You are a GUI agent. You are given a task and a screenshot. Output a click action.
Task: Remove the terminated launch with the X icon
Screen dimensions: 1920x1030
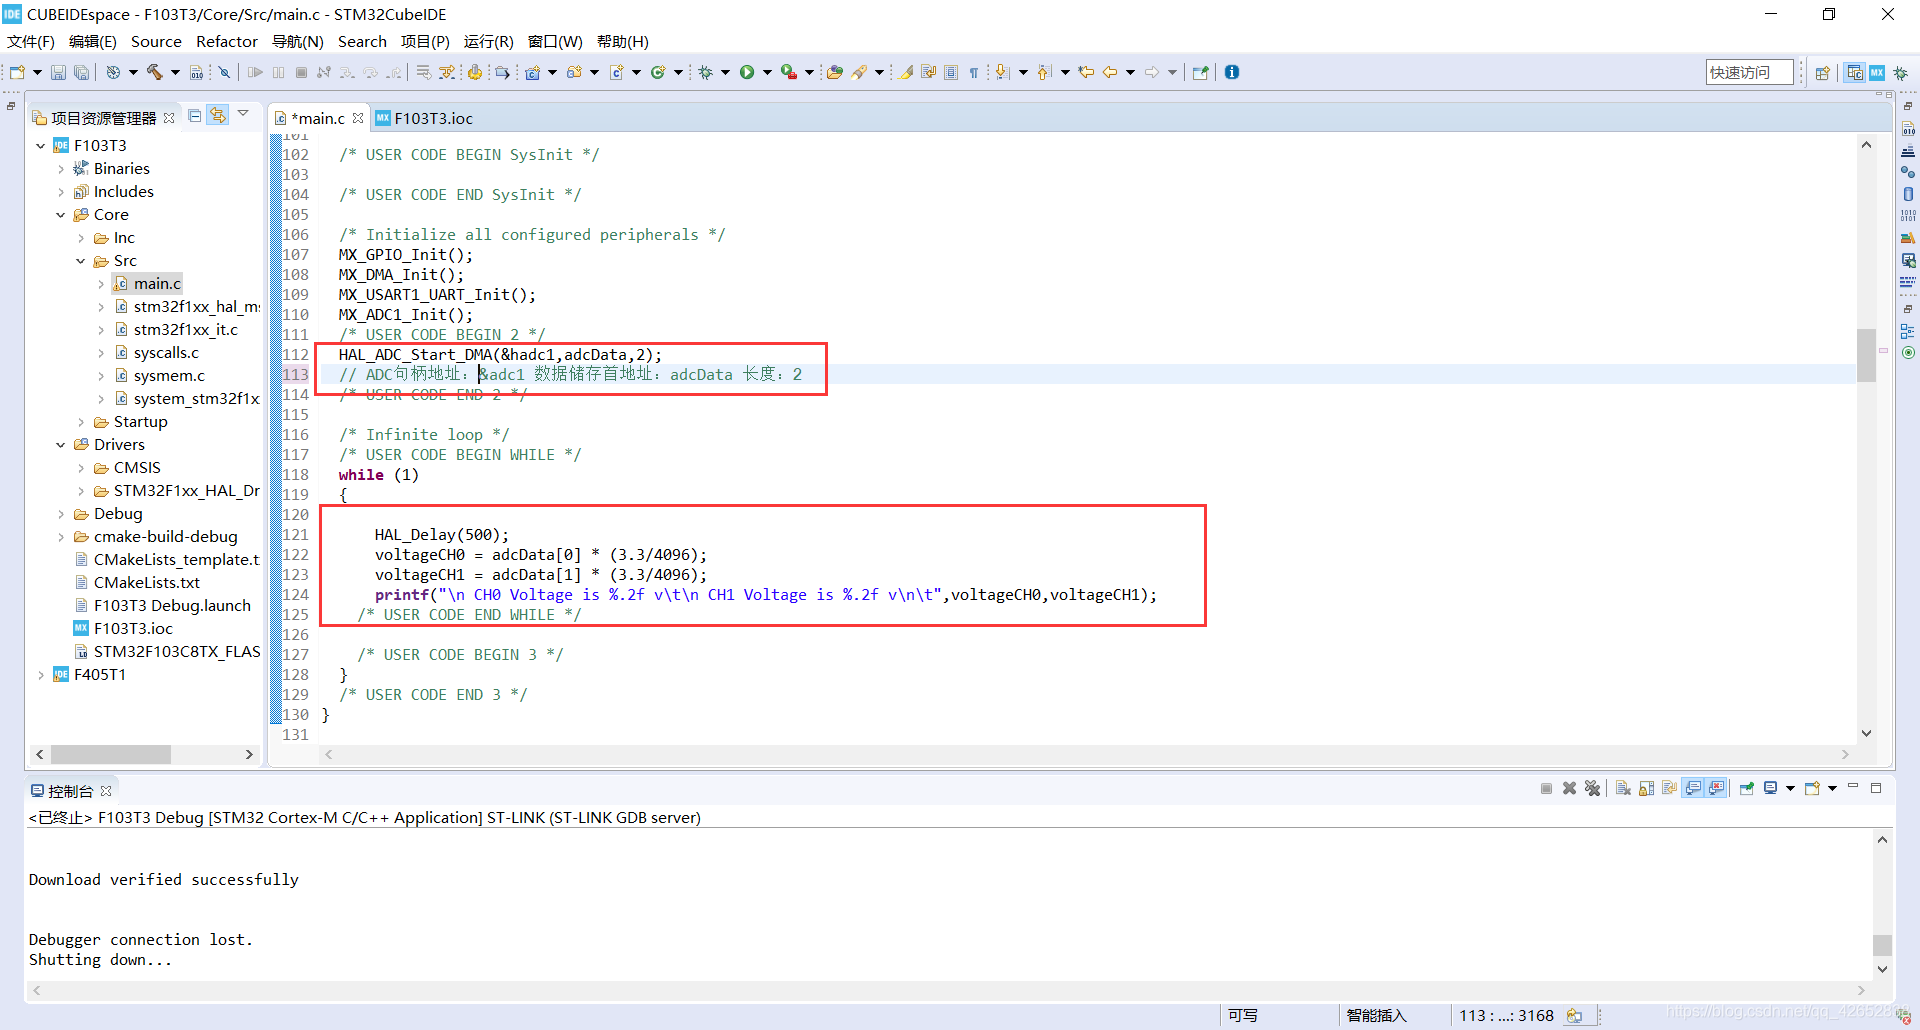(x=1568, y=789)
